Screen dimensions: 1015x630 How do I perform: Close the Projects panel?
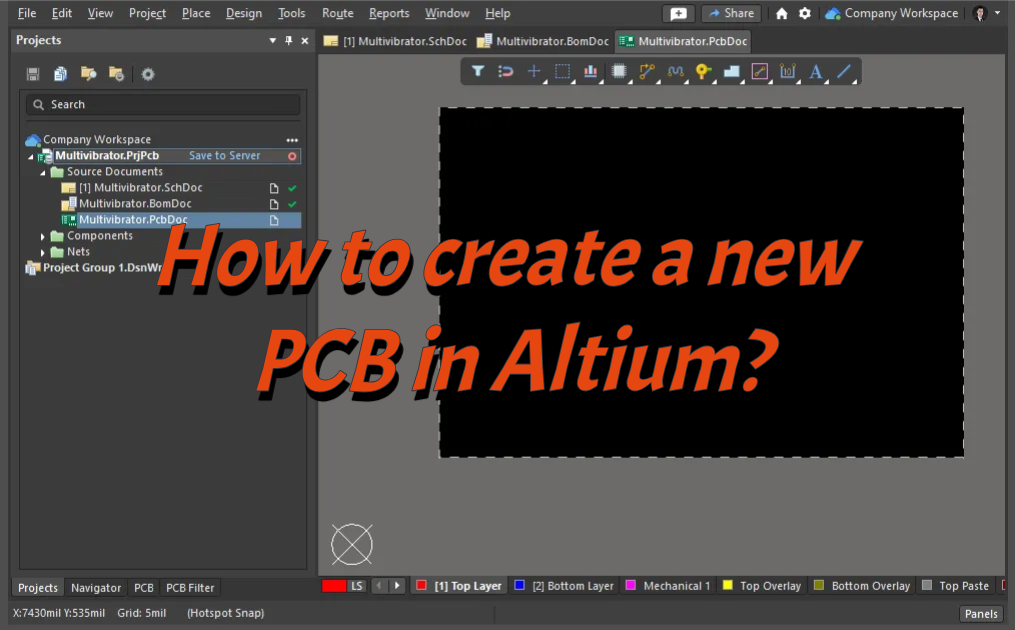305,41
